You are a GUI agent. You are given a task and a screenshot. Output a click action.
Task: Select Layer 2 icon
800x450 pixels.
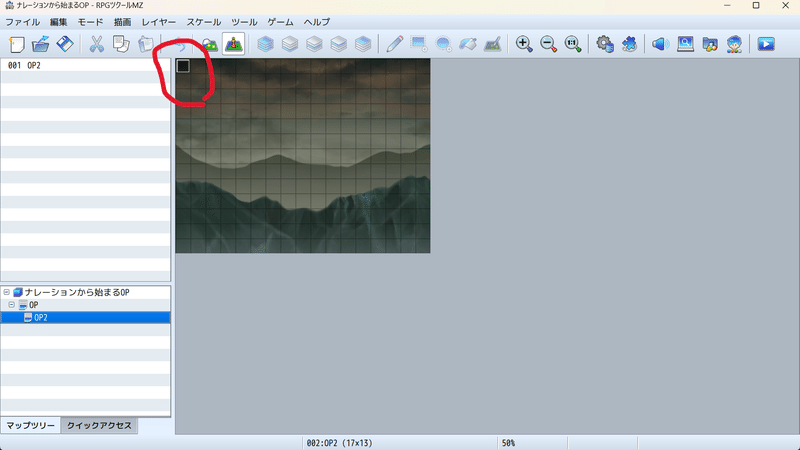[314, 44]
